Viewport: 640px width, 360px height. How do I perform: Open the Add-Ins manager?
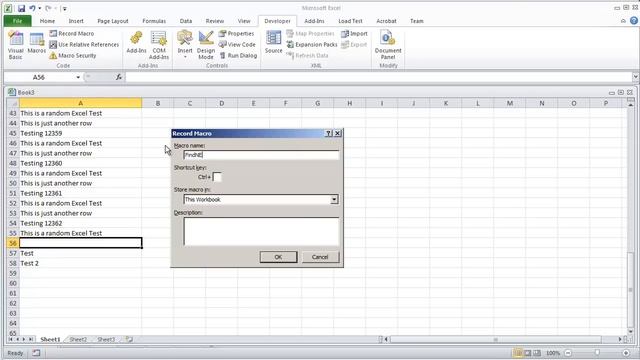(136, 42)
